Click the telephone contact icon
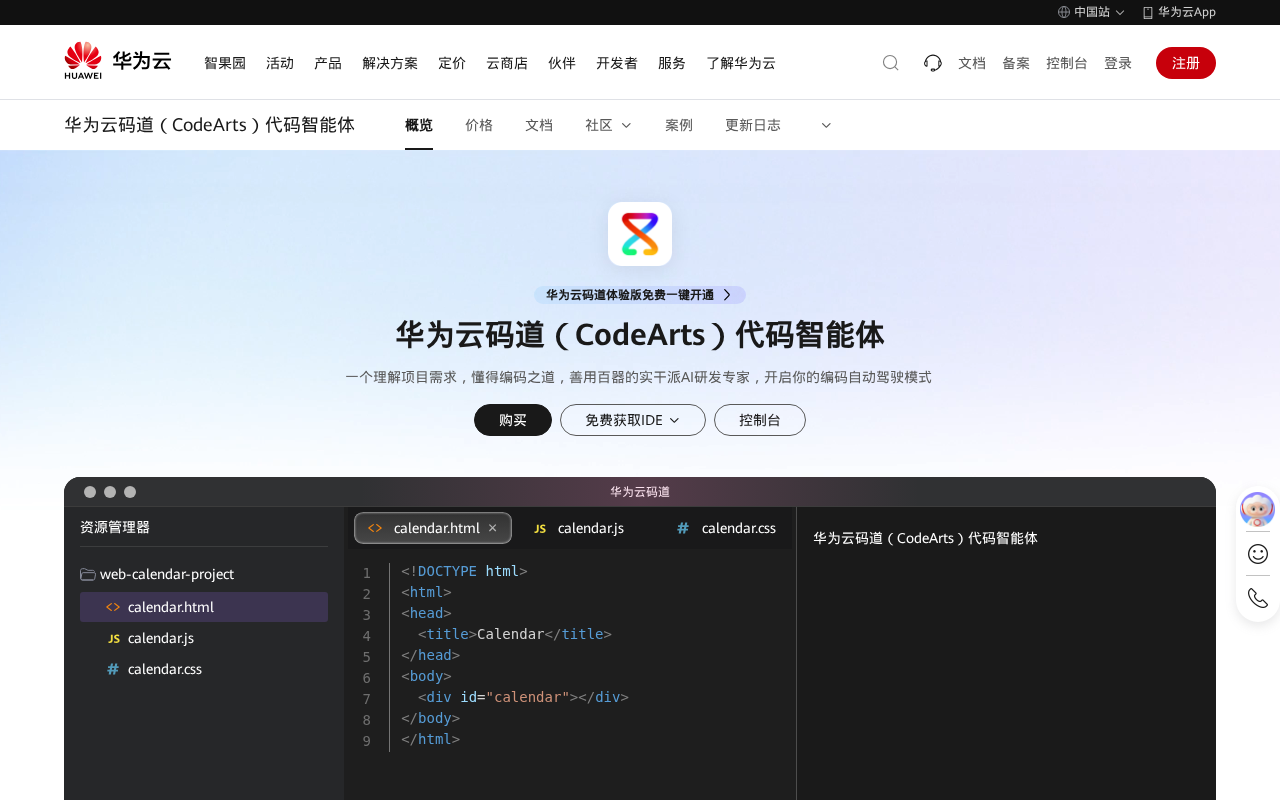 [x=1258, y=598]
